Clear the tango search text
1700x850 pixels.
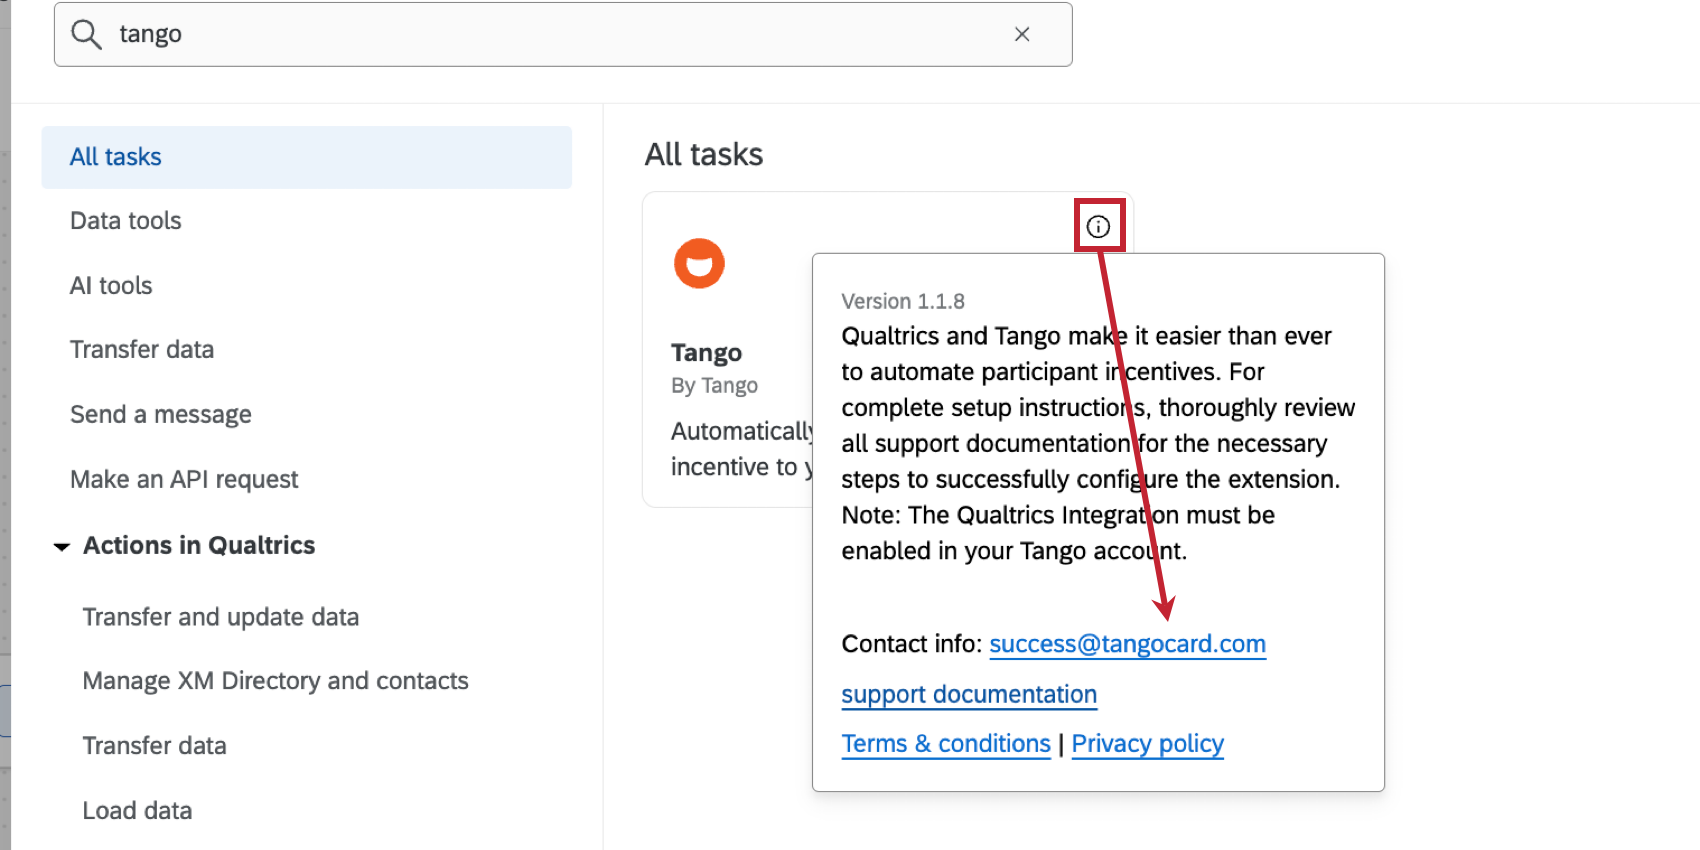pyautogui.click(x=1022, y=34)
